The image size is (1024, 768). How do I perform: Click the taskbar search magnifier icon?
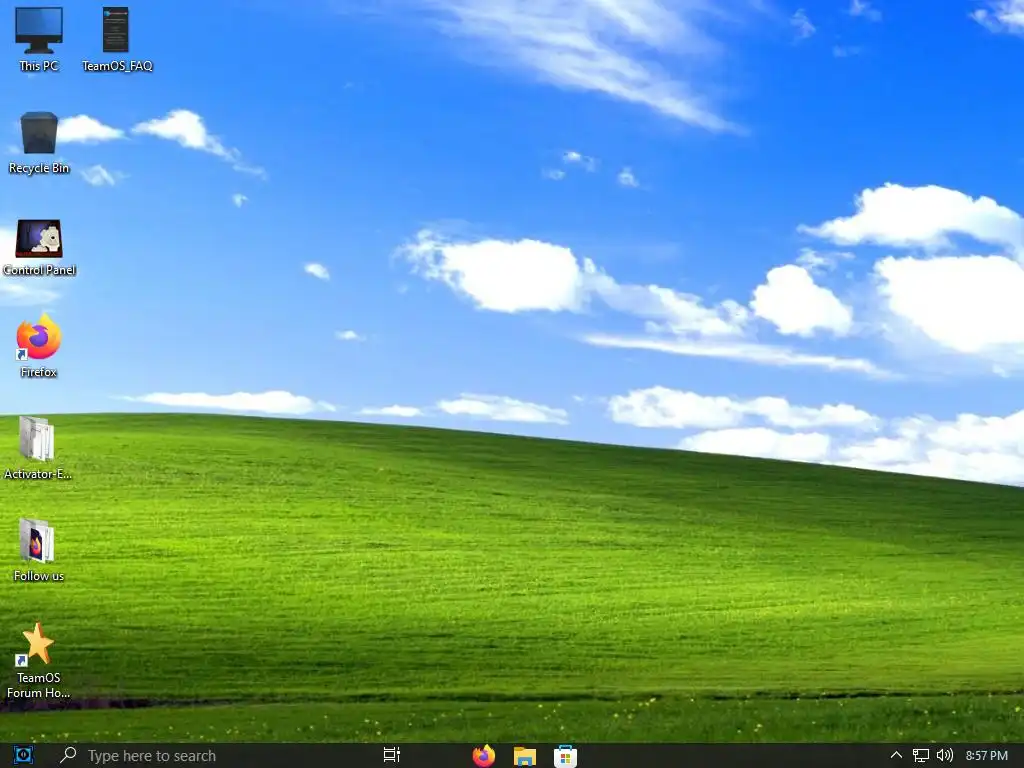pyautogui.click(x=68, y=755)
